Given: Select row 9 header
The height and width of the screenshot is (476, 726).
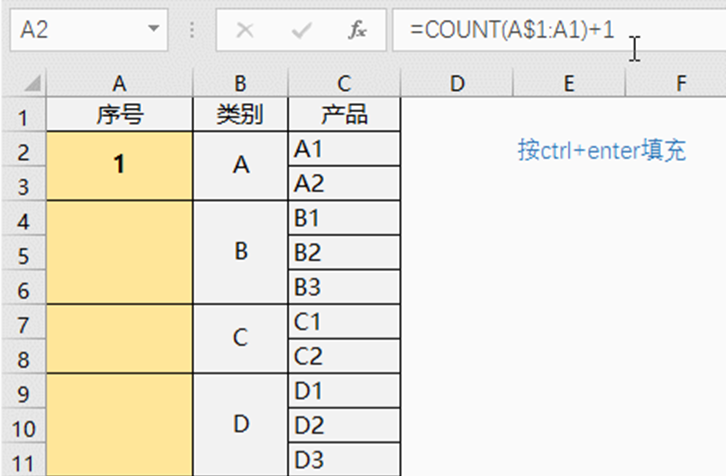Looking at the screenshot, I should (24, 391).
